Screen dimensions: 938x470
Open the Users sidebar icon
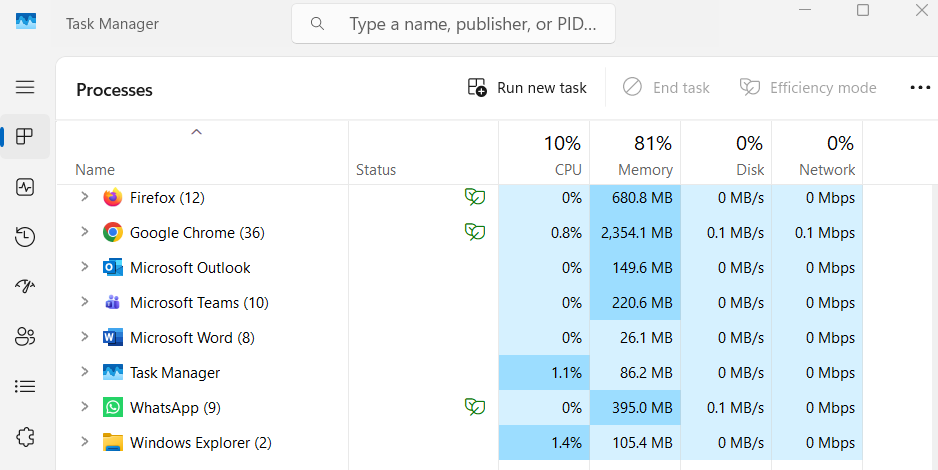pyautogui.click(x=25, y=337)
